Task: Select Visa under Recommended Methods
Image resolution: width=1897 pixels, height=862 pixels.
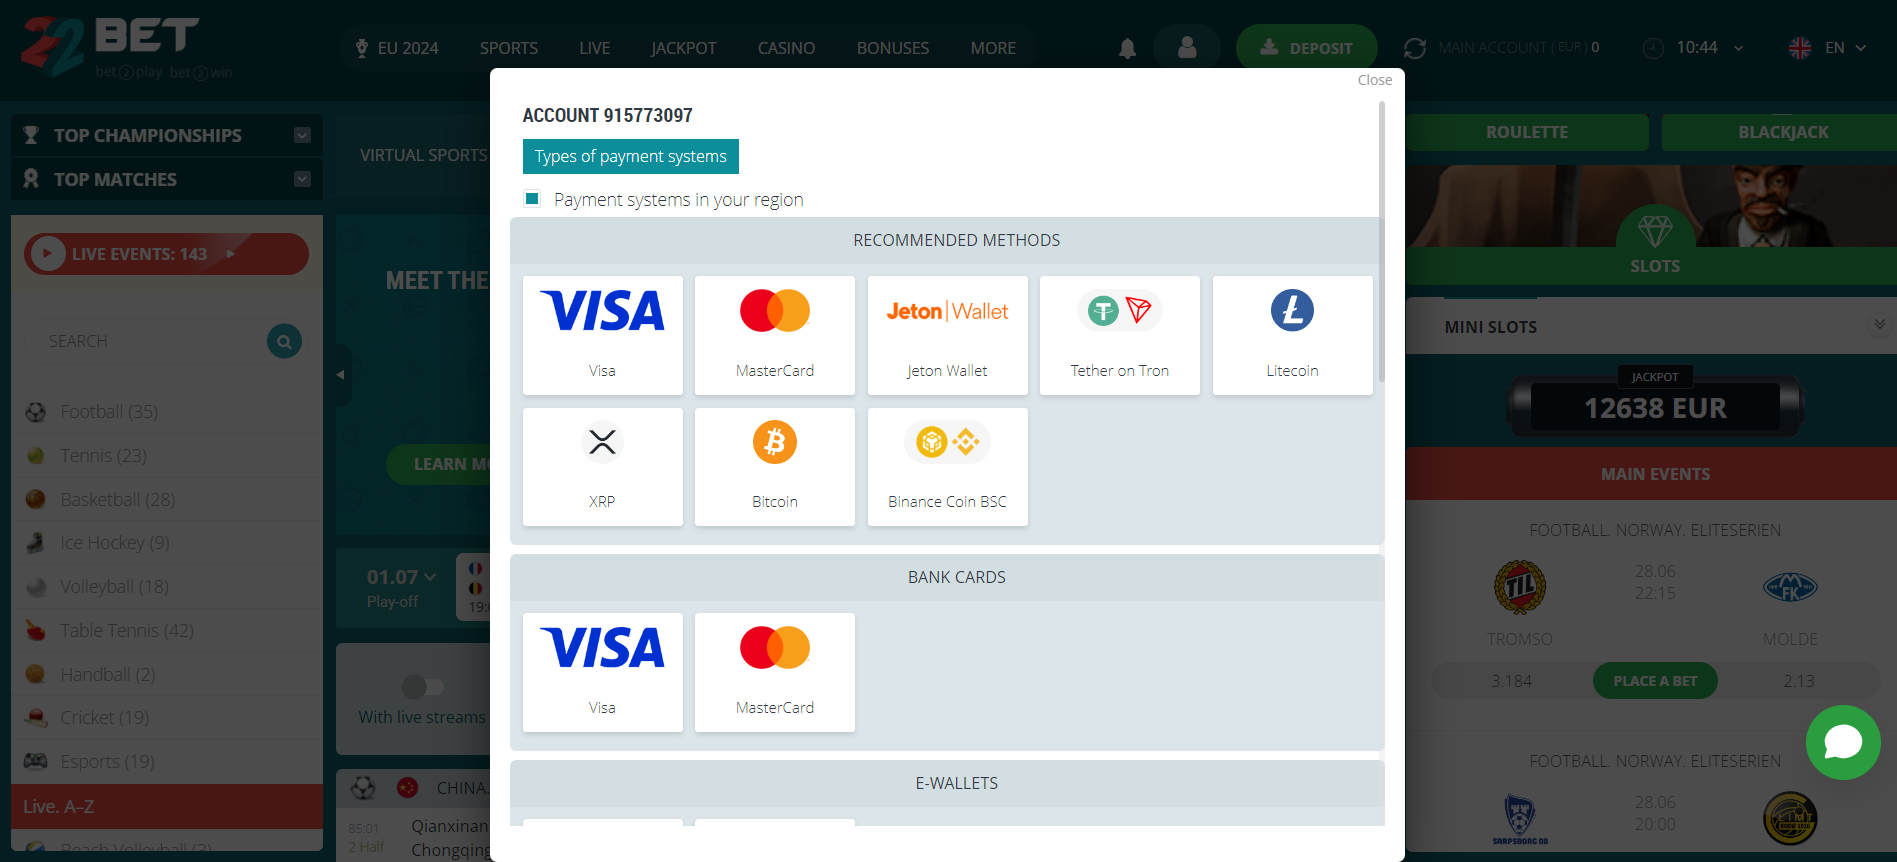Action: coord(602,335)
